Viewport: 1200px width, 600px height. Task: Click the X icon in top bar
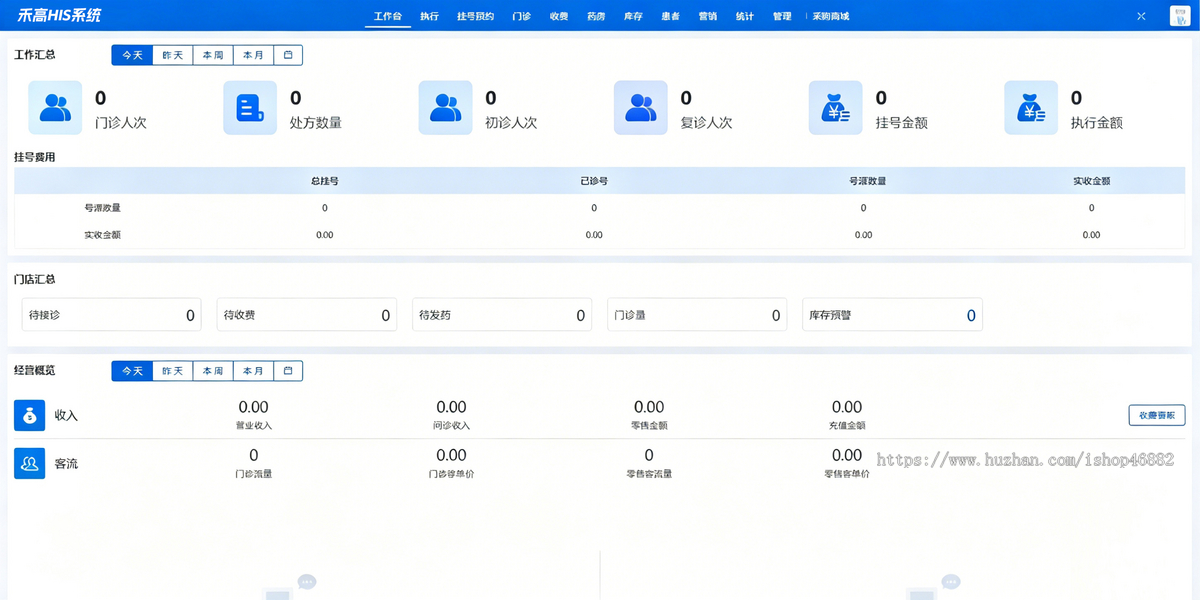pos(1141,16)
